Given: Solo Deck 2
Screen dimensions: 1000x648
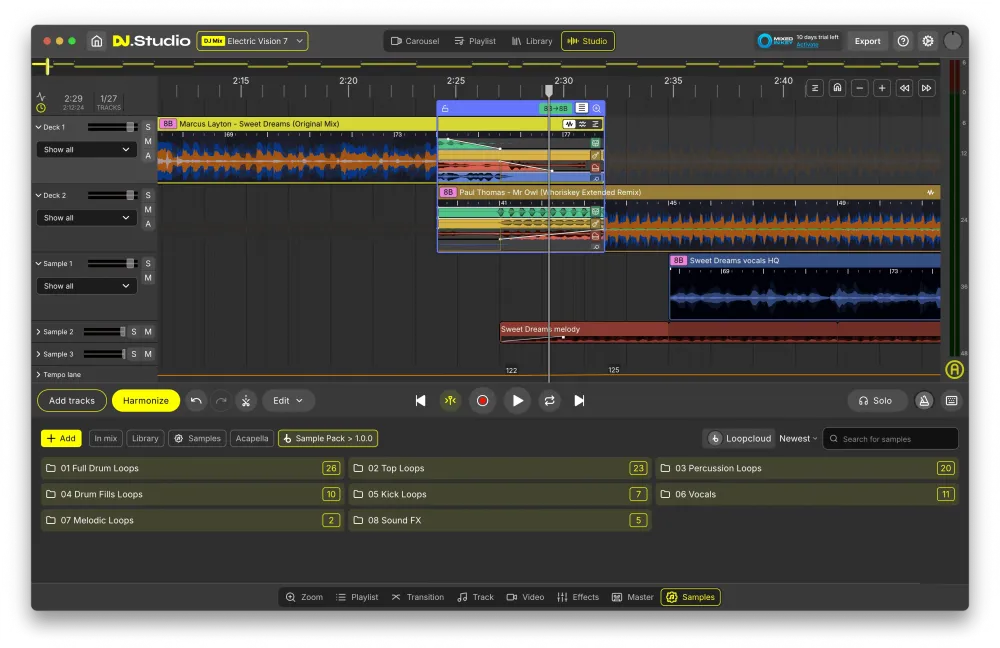Looking at the screenshot, I should click(148, 195).
